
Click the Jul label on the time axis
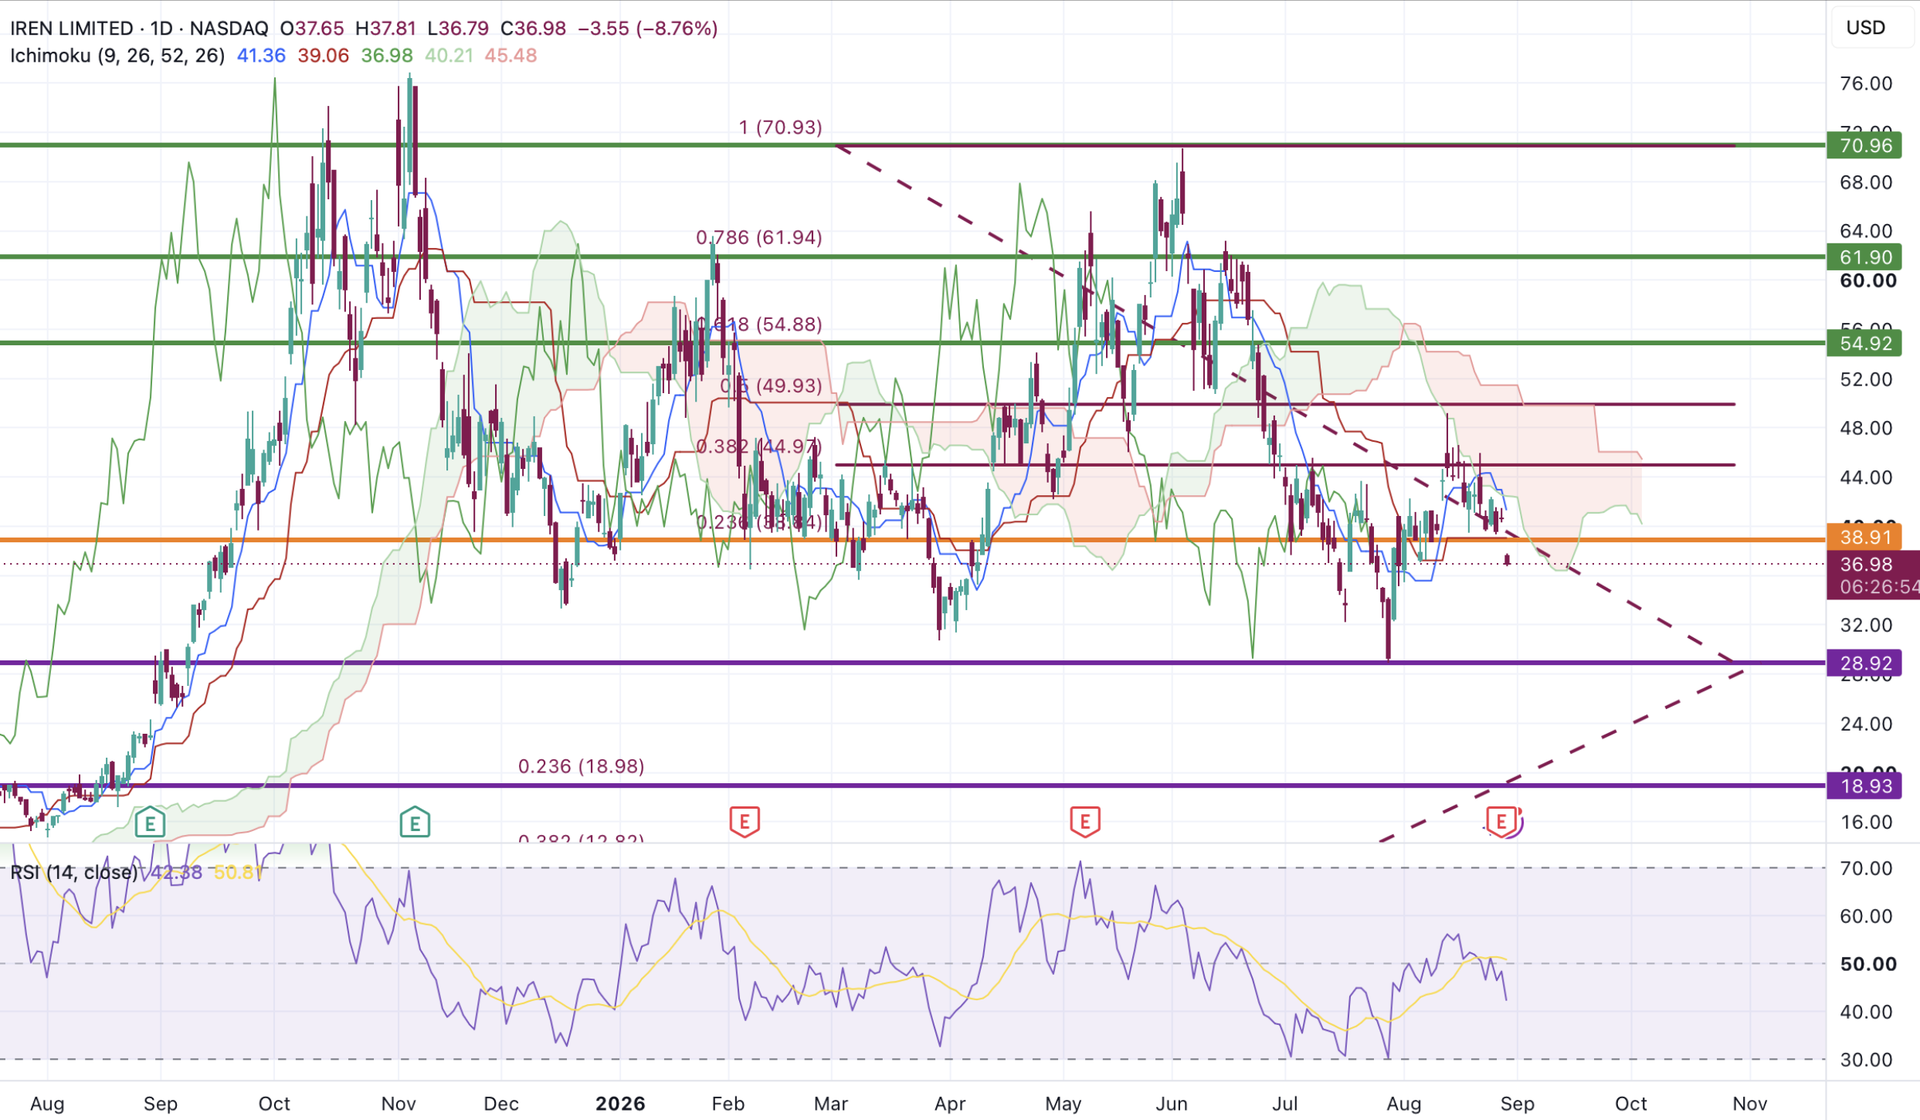(1285, 1103)
